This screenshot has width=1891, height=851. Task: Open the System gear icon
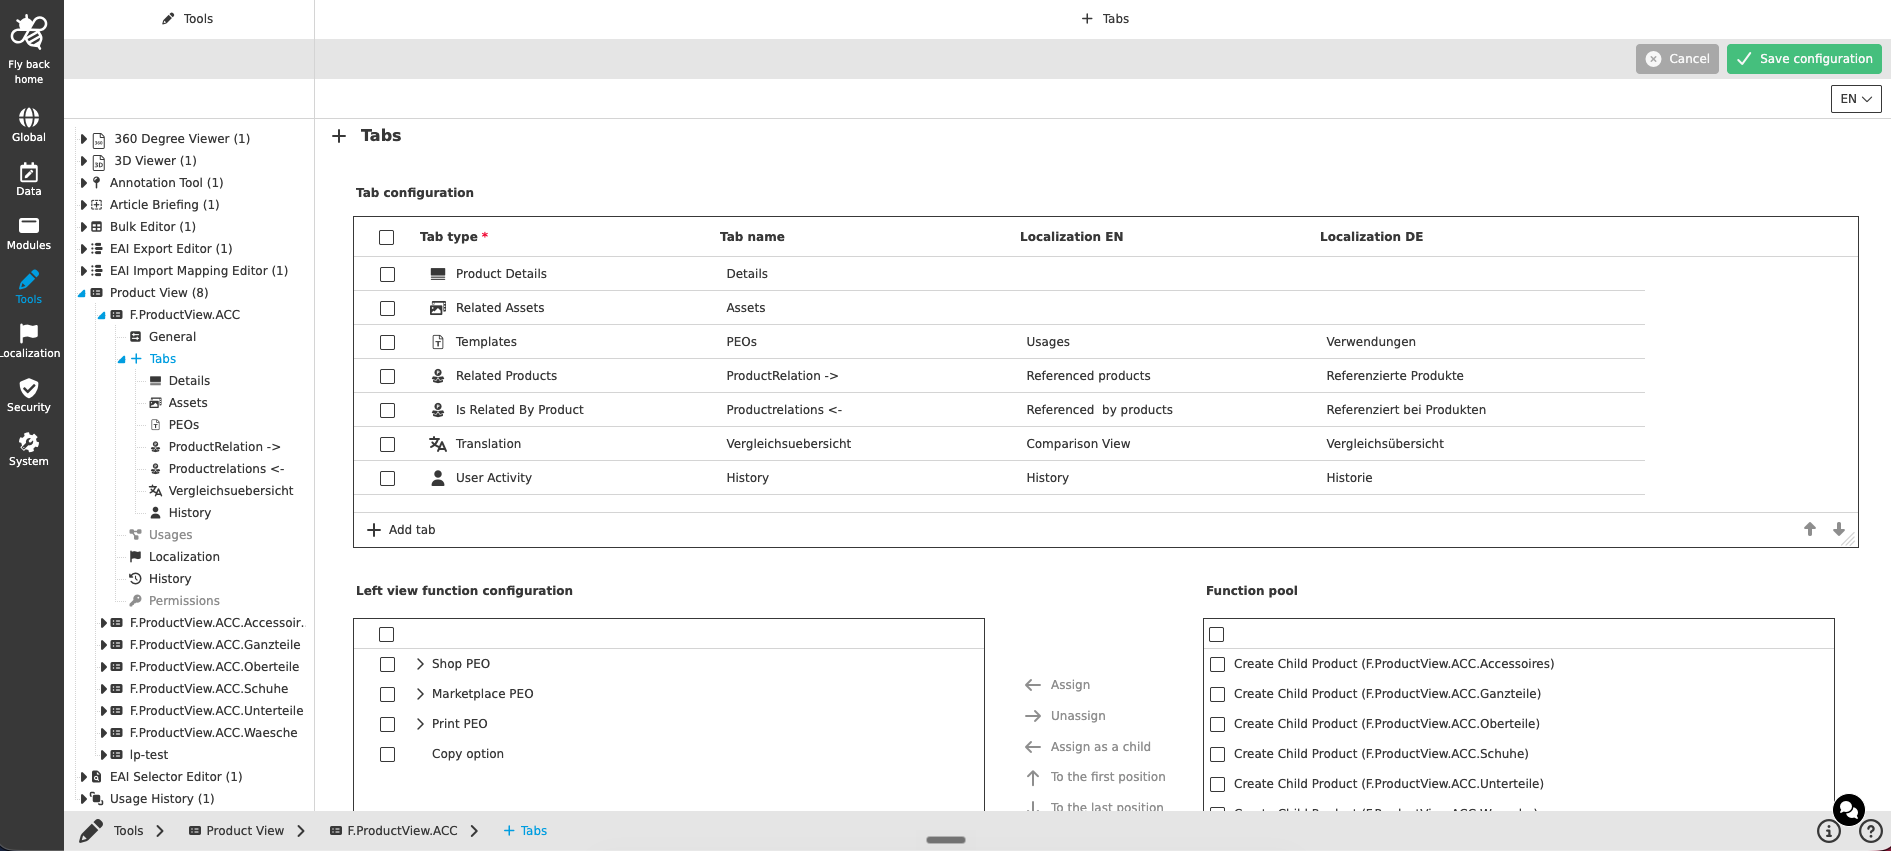[29, 442]
